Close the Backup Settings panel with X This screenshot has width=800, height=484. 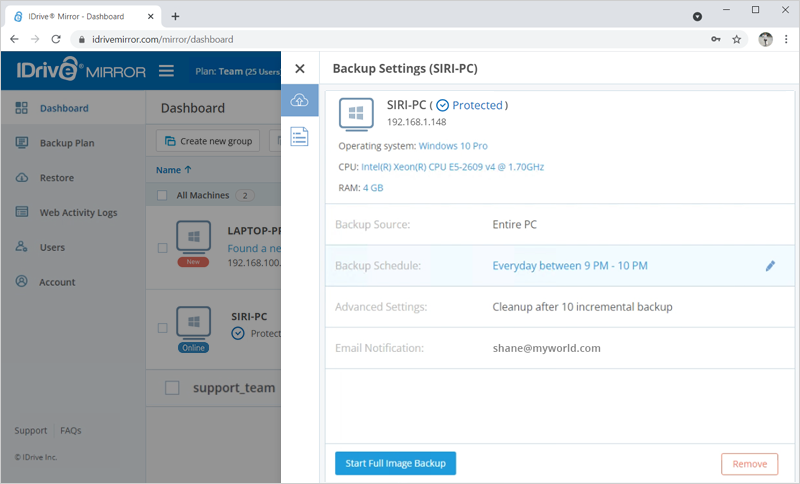(300, 68)
